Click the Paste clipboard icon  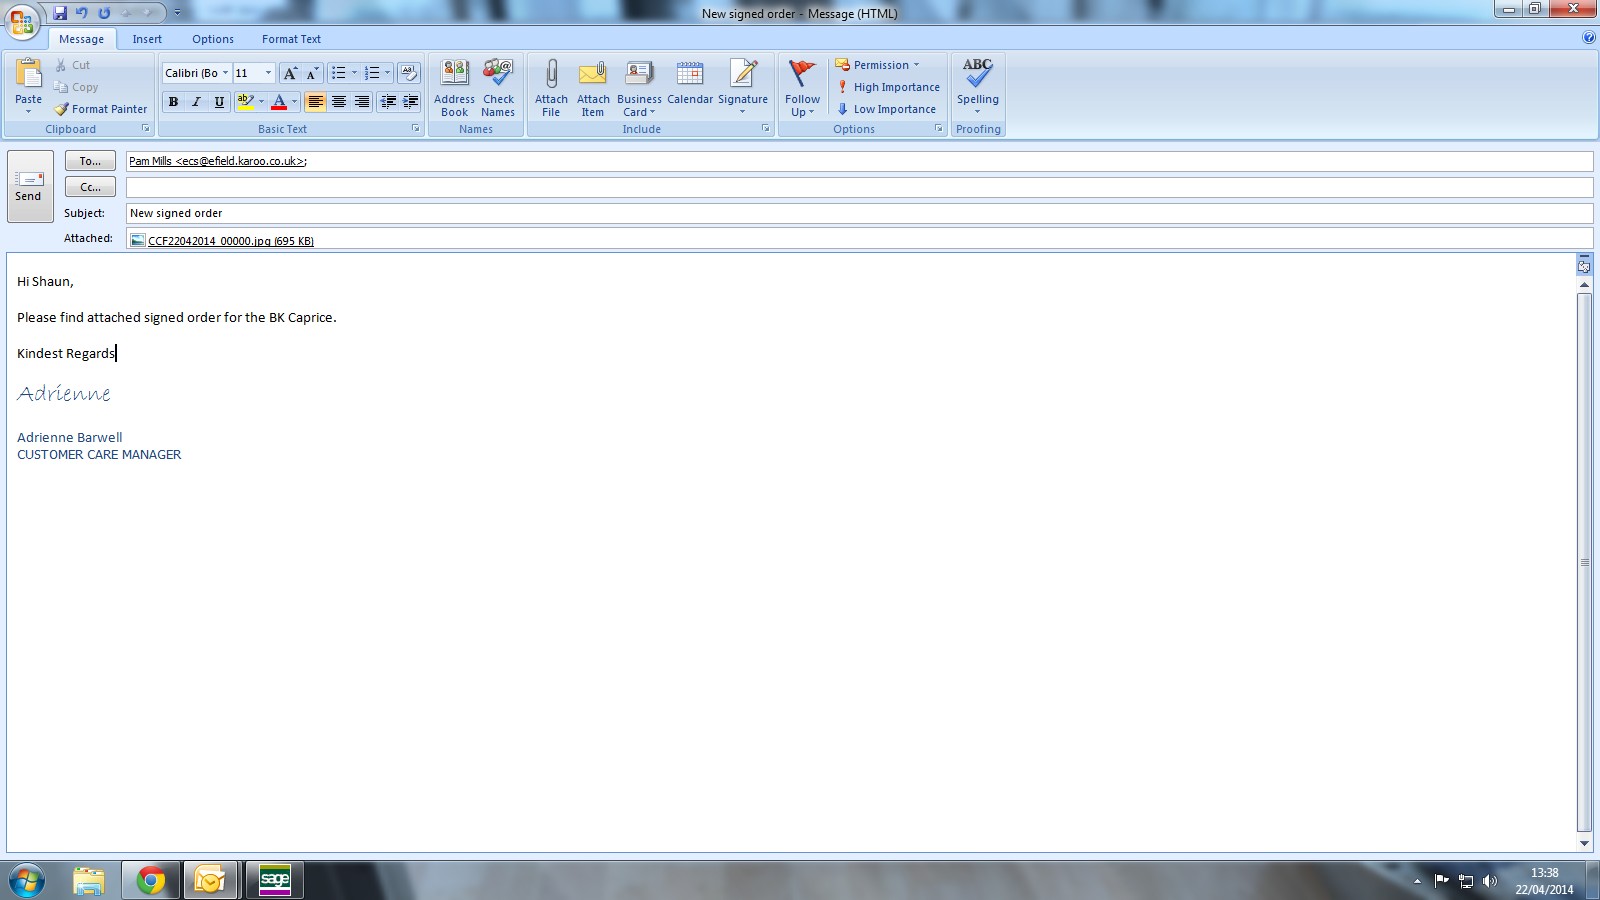pos(29,74)
